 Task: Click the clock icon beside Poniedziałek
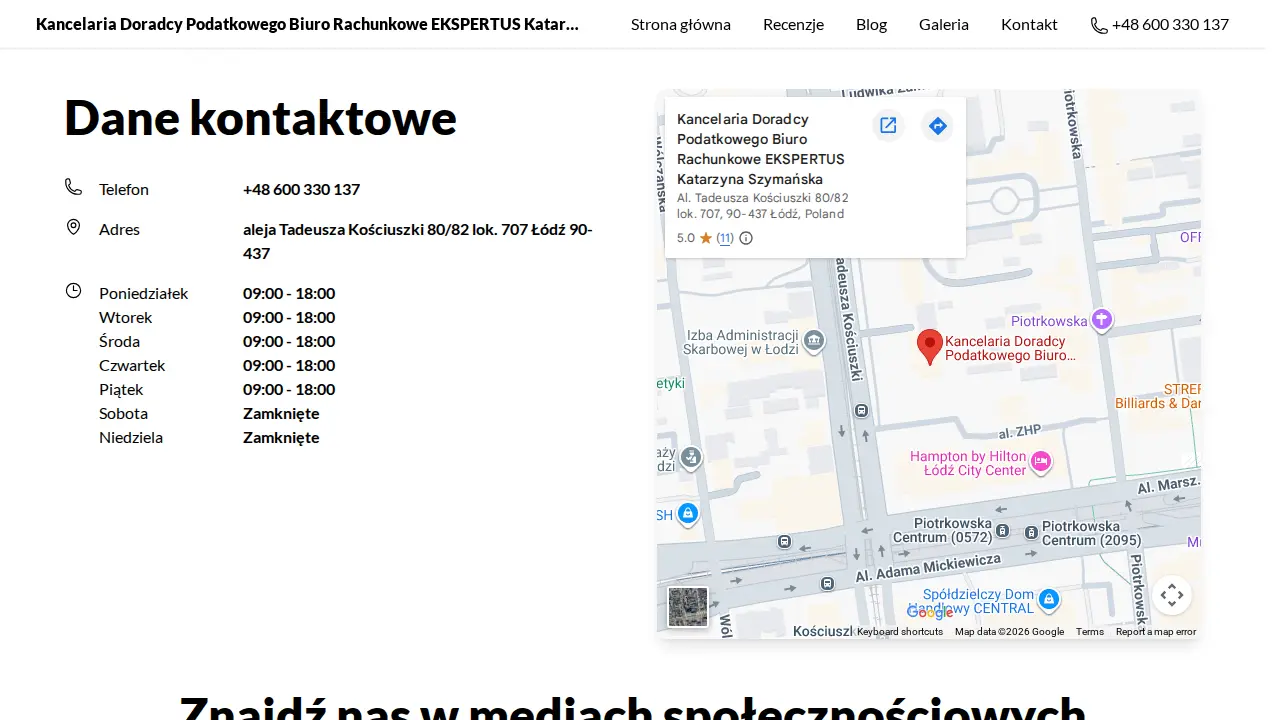coord(73,291)
